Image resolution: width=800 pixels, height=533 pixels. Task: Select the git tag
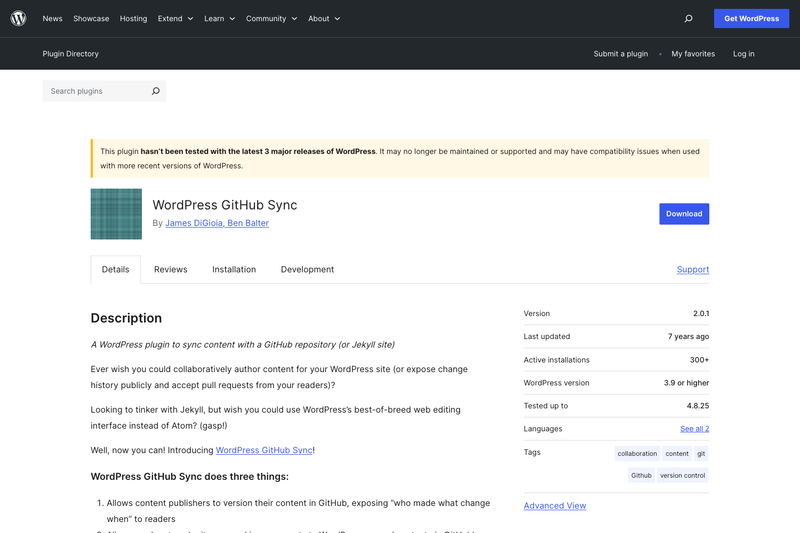701,453
